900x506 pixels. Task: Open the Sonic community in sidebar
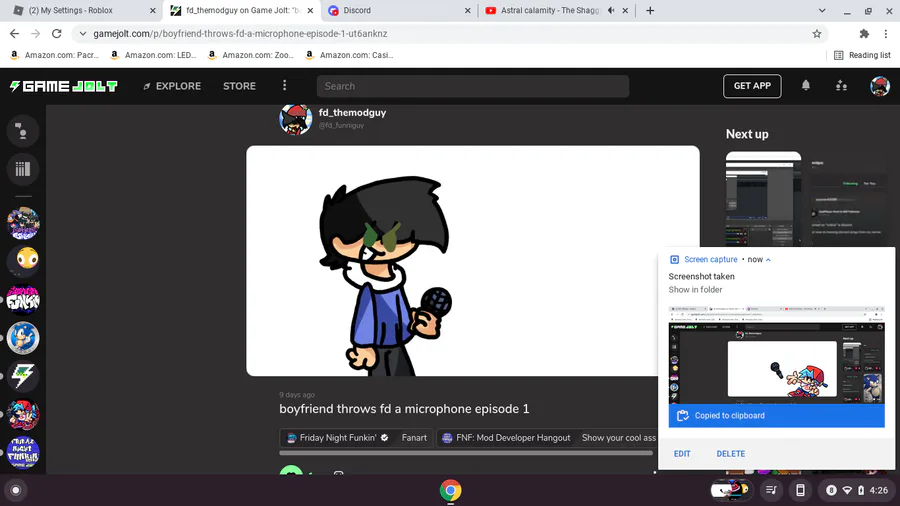[x=23, y=337]
